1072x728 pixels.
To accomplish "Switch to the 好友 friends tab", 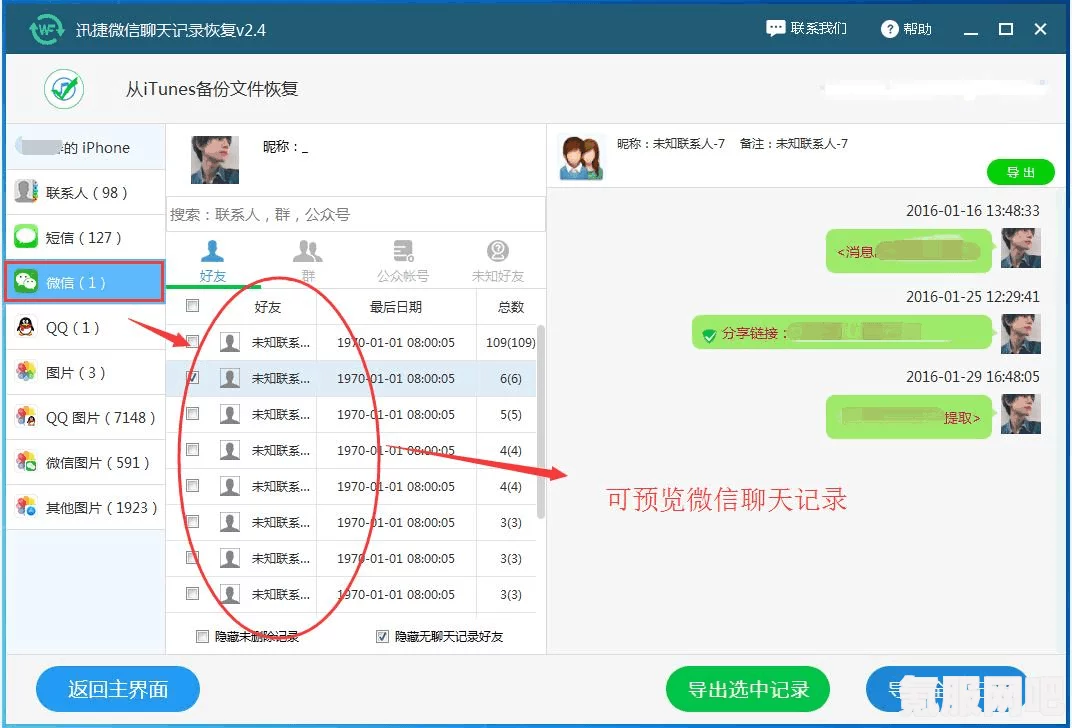I will (213, 261).
